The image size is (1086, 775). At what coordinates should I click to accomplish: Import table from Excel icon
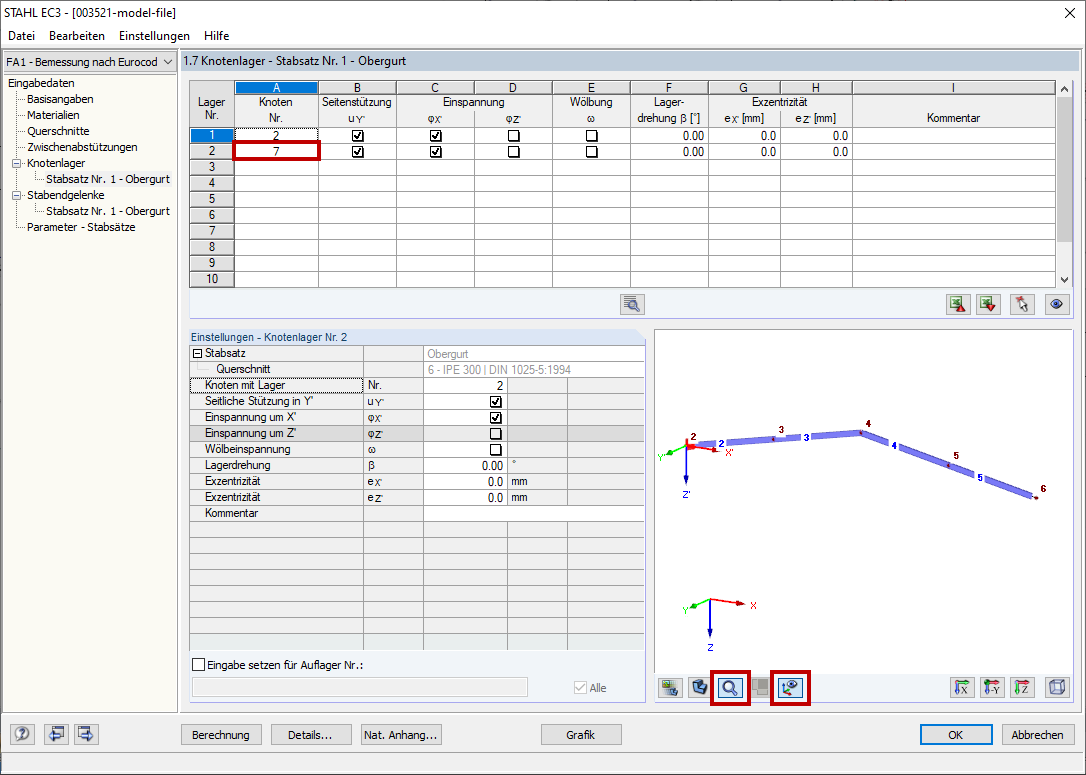pyautogui.click(x=988, y=305)
